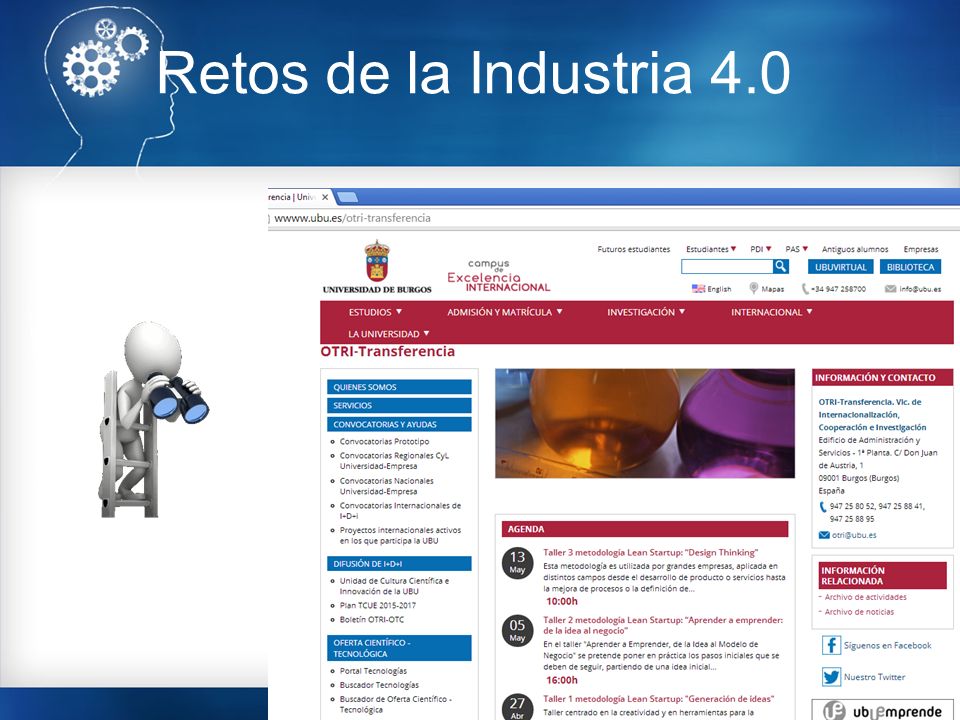The image size is (960, 720).
Task: Click the OTRI-Transferencia page heading
Action: pos(388,351)
